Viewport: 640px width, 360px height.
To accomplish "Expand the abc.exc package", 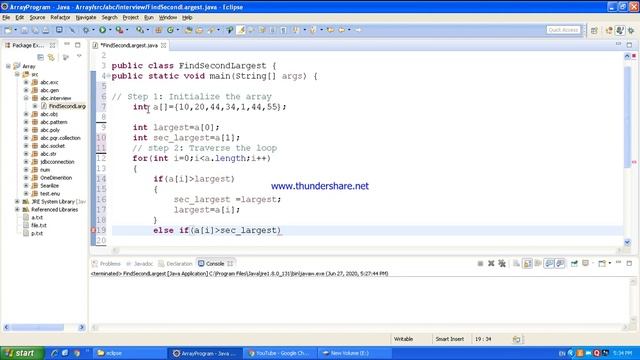I will (26, 82).
